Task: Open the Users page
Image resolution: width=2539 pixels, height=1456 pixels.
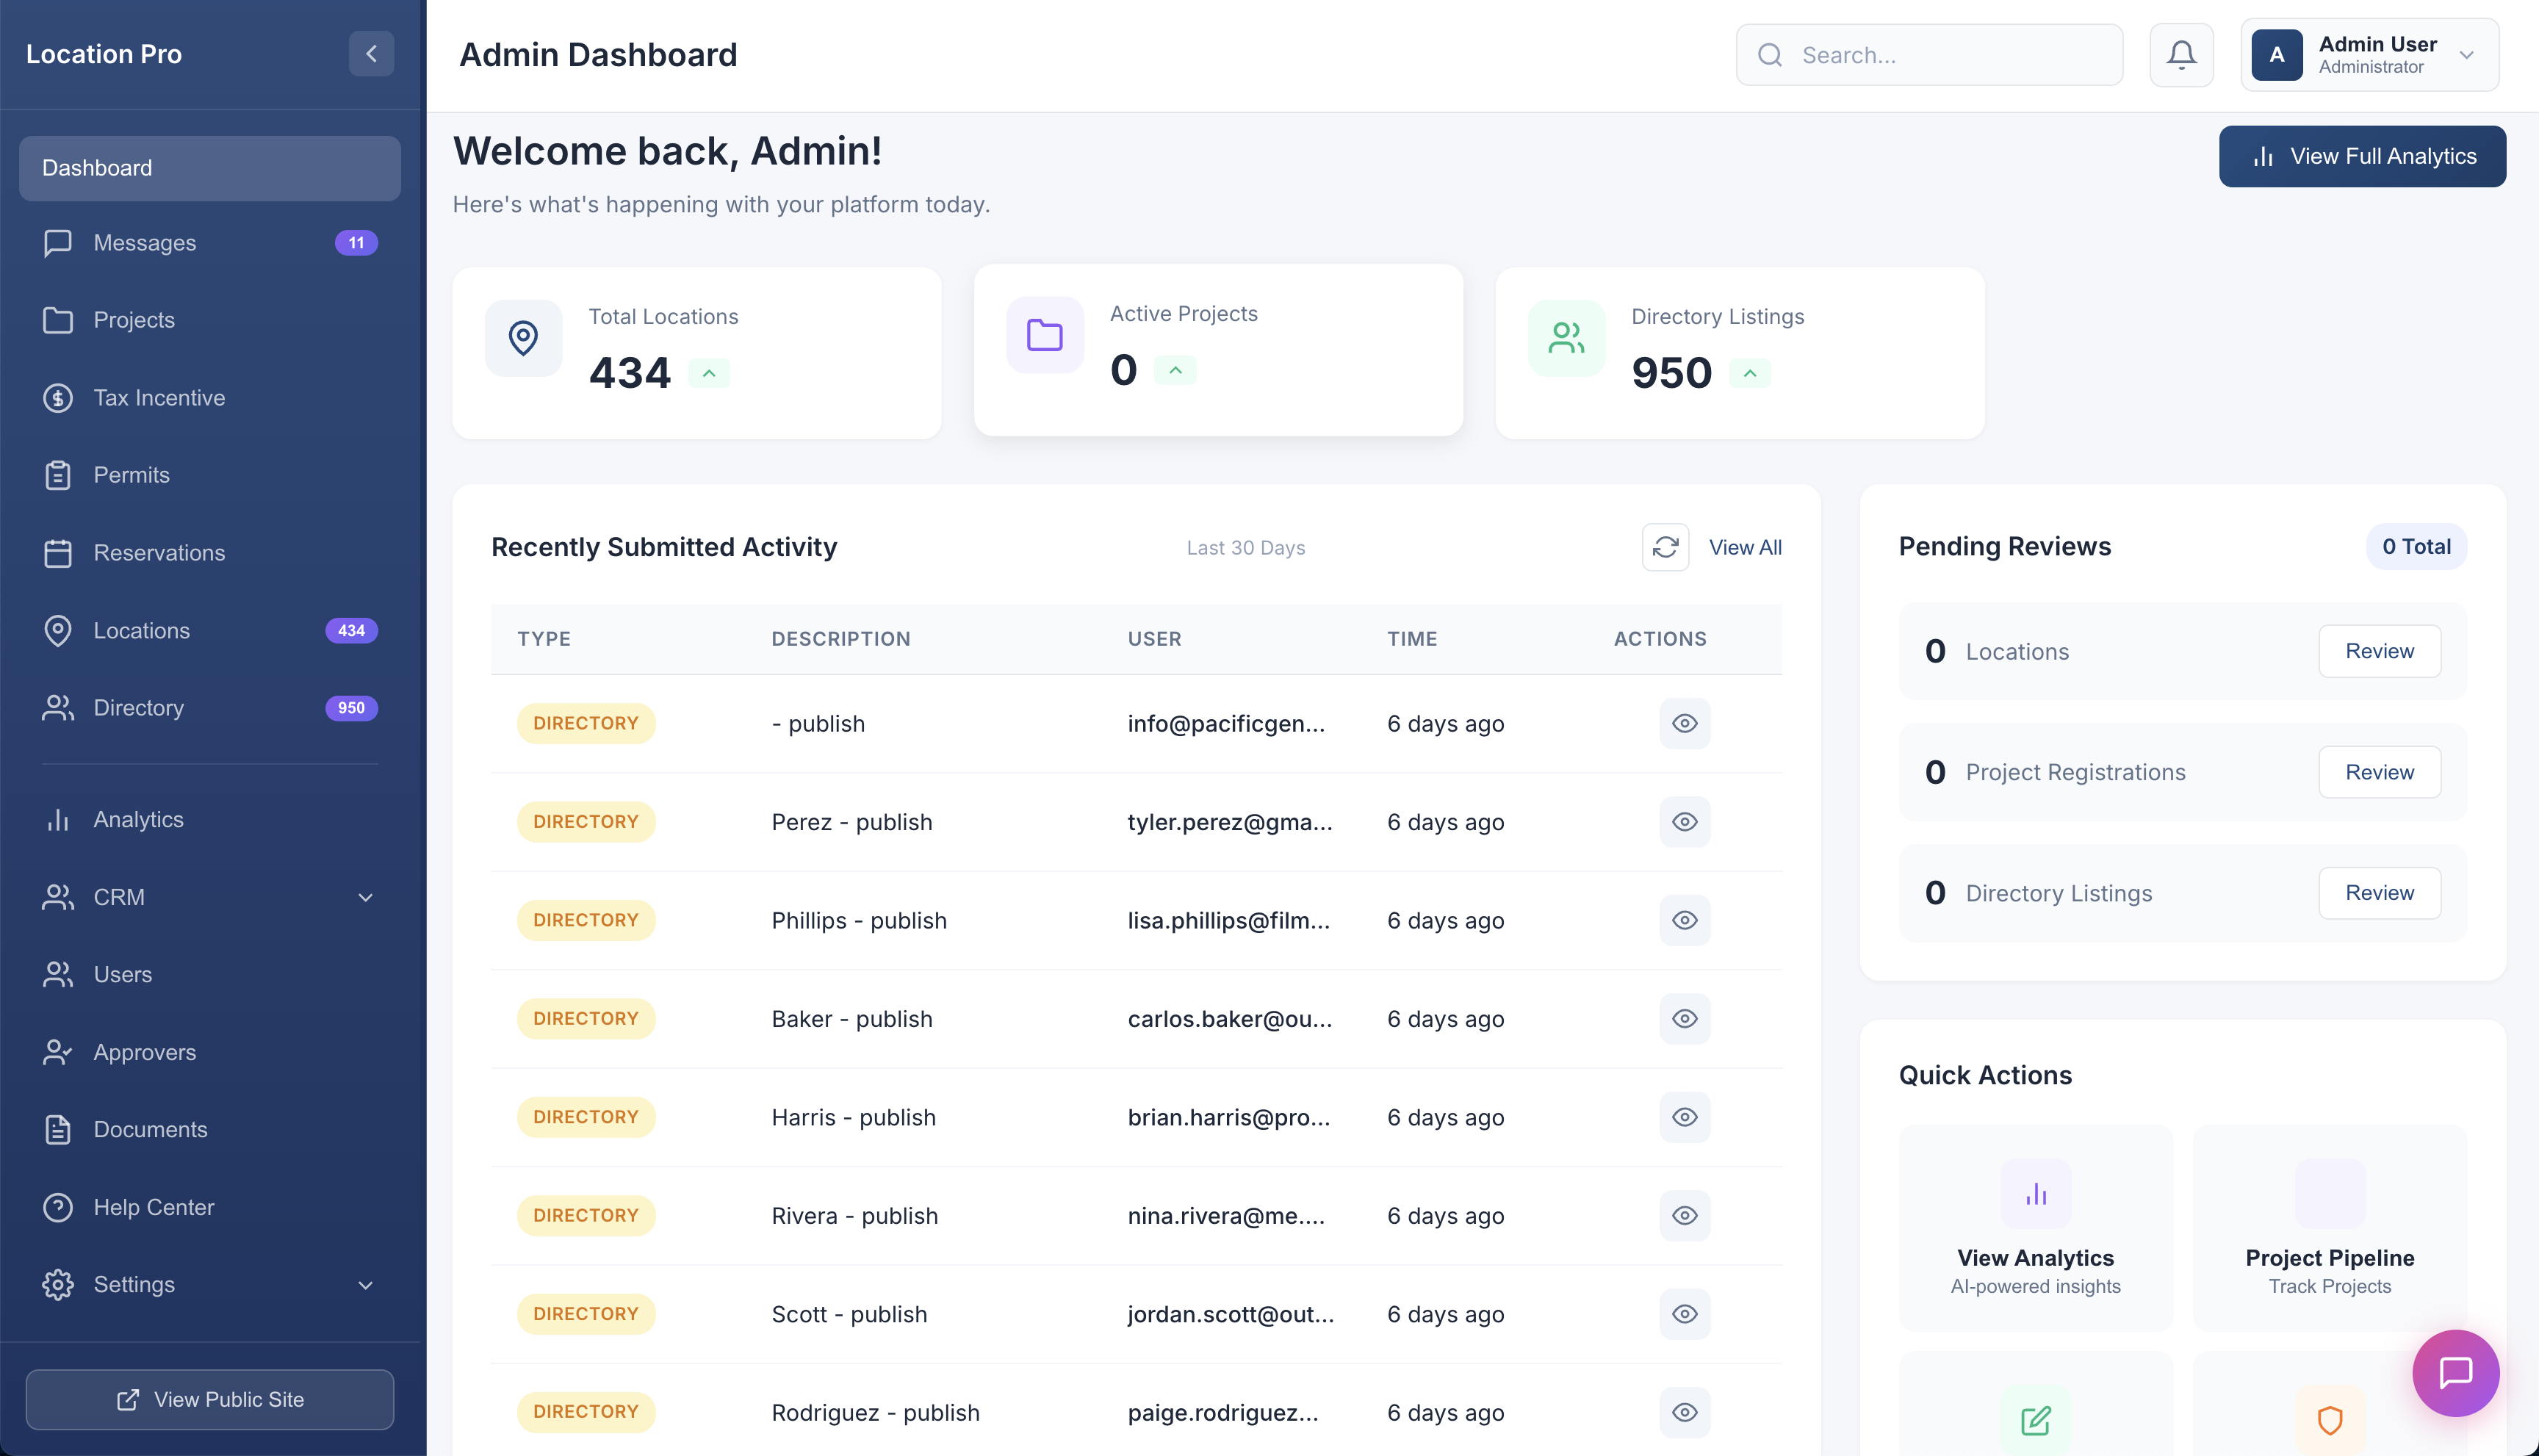Action: [210, 975]
